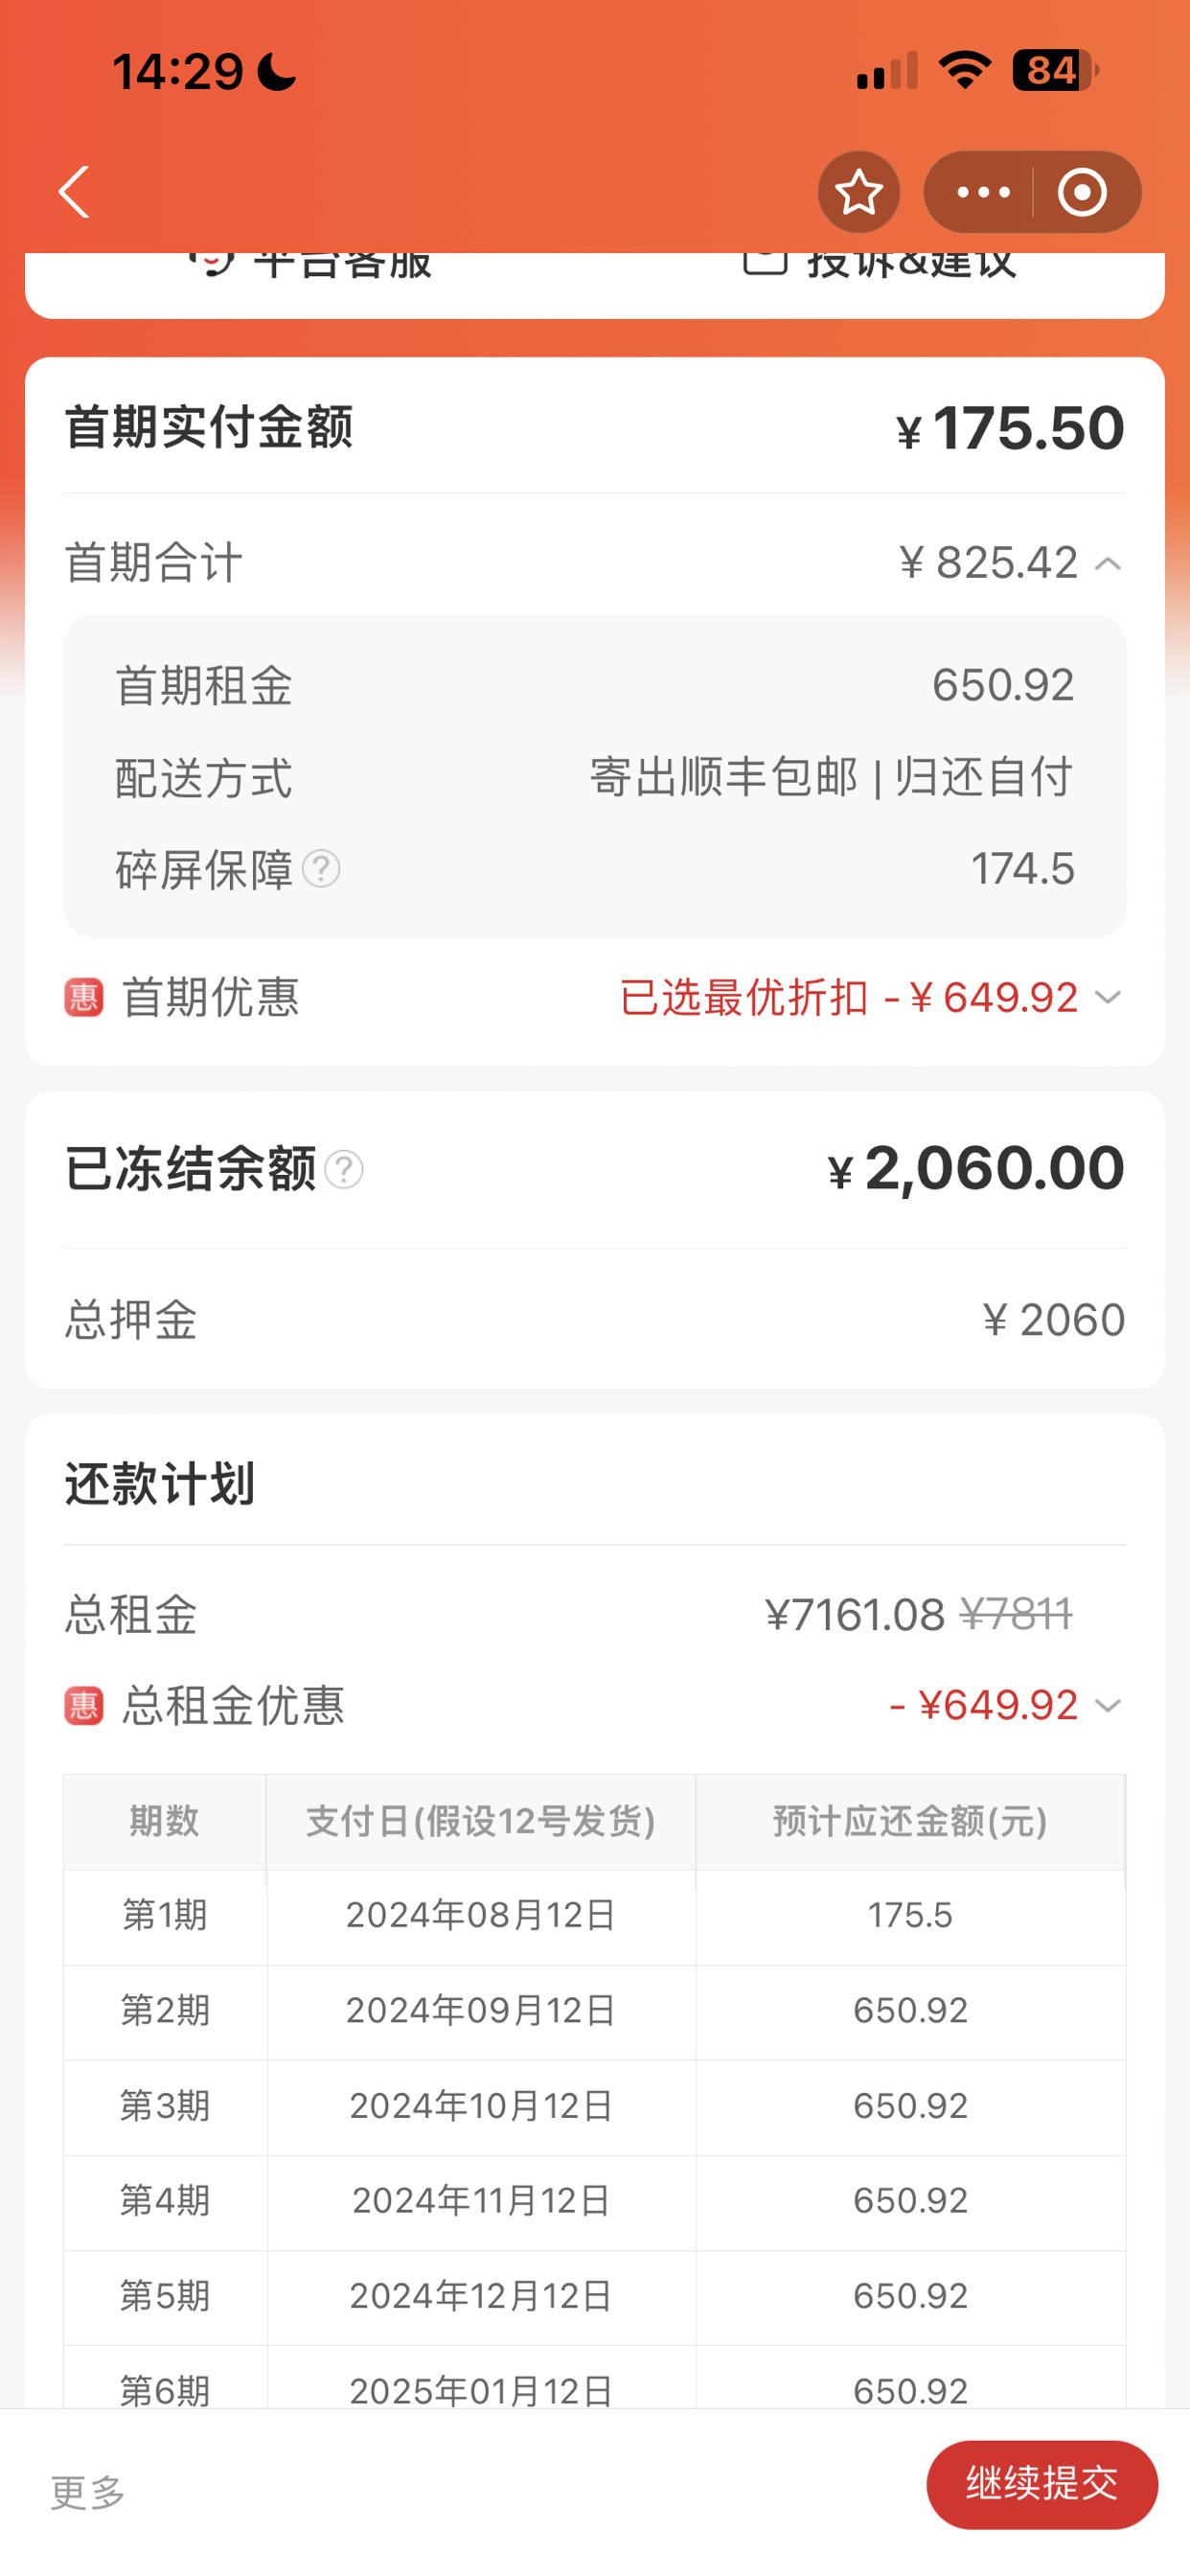Open 平台客服 customer service
This screenshot has height=2576, width=1190.
(310, 265)
